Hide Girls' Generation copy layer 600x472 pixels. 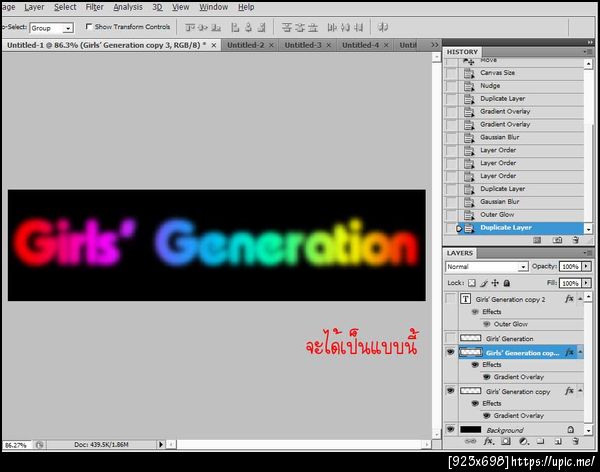(x=451, y=390)
